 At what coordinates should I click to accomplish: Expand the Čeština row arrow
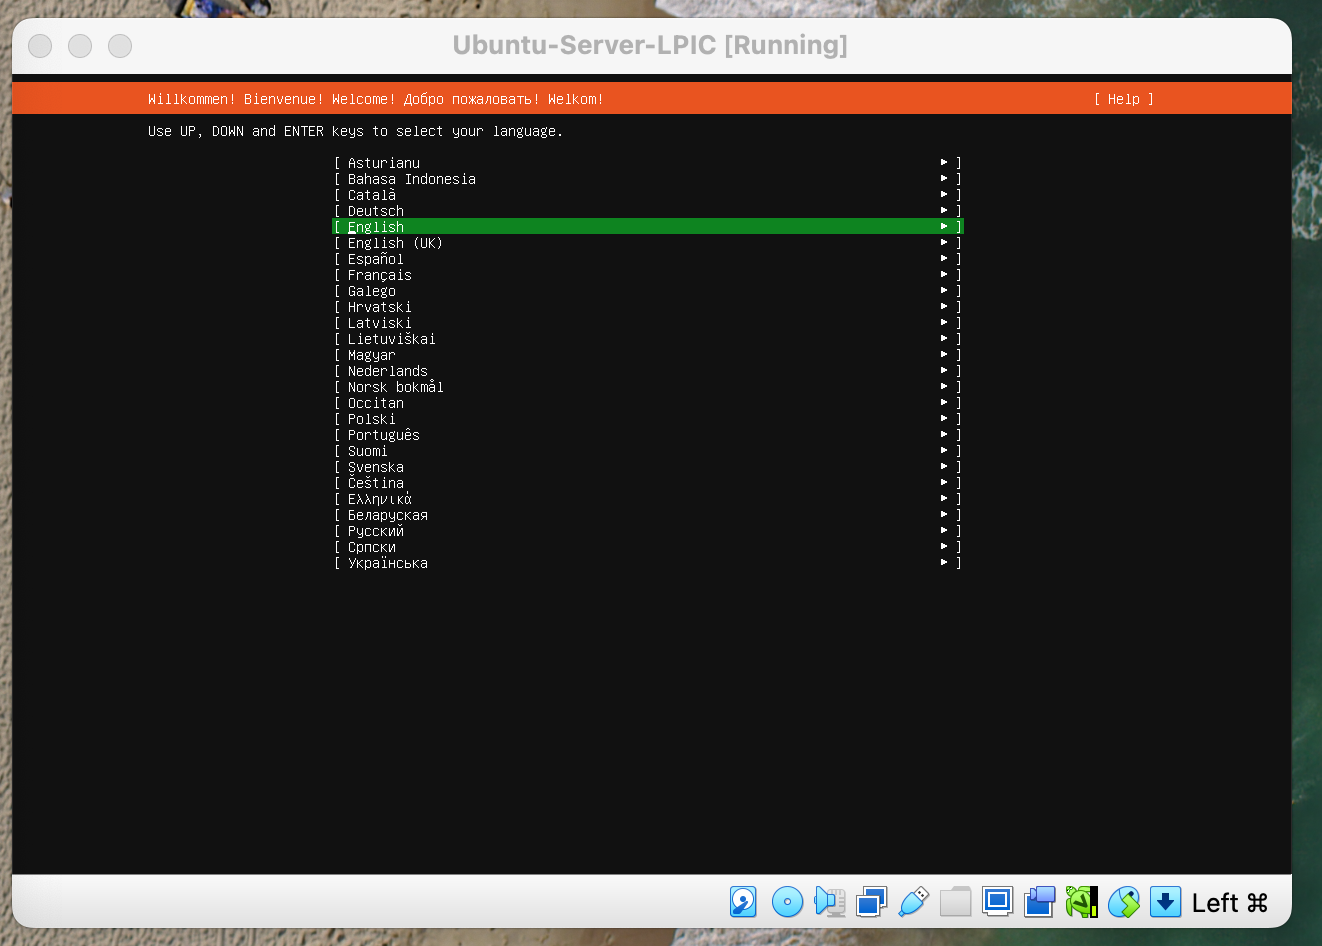click(x=944, y=482)
